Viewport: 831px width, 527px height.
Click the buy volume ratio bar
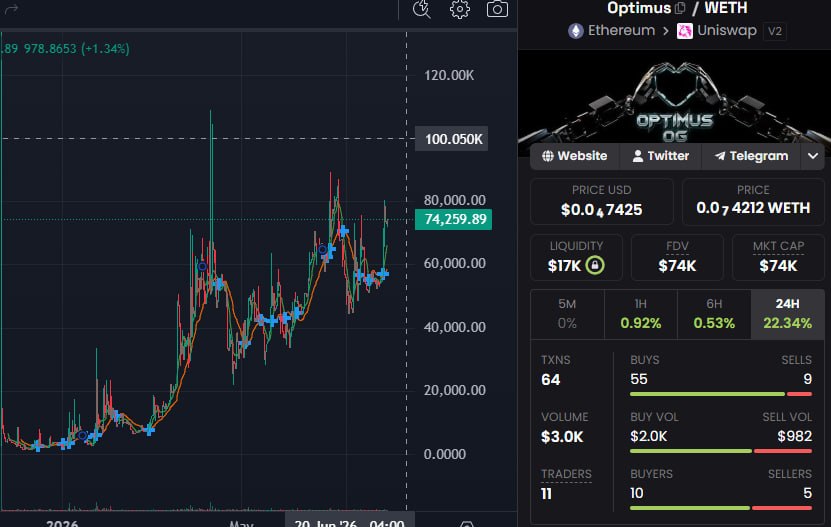(721, 451)
